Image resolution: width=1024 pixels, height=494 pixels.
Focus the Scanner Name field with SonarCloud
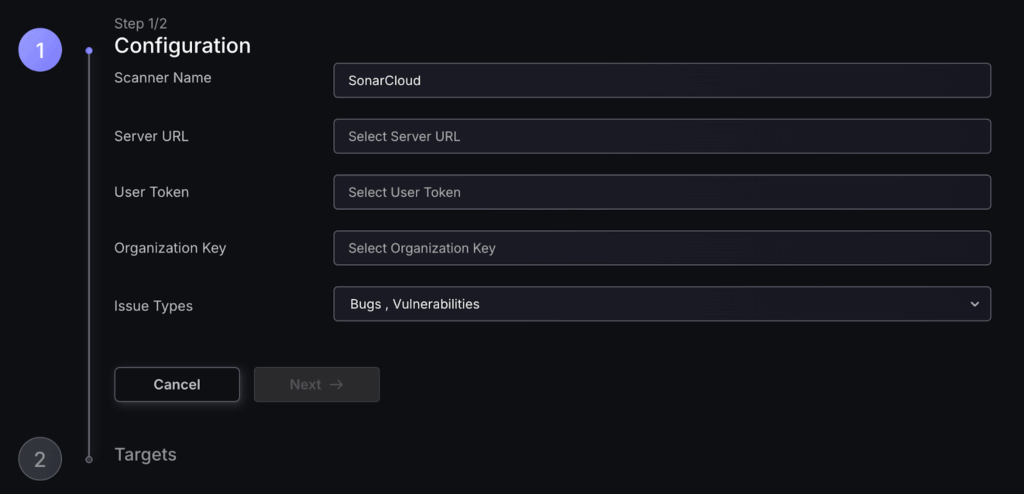pyautogui.click(x=661, y=80)
